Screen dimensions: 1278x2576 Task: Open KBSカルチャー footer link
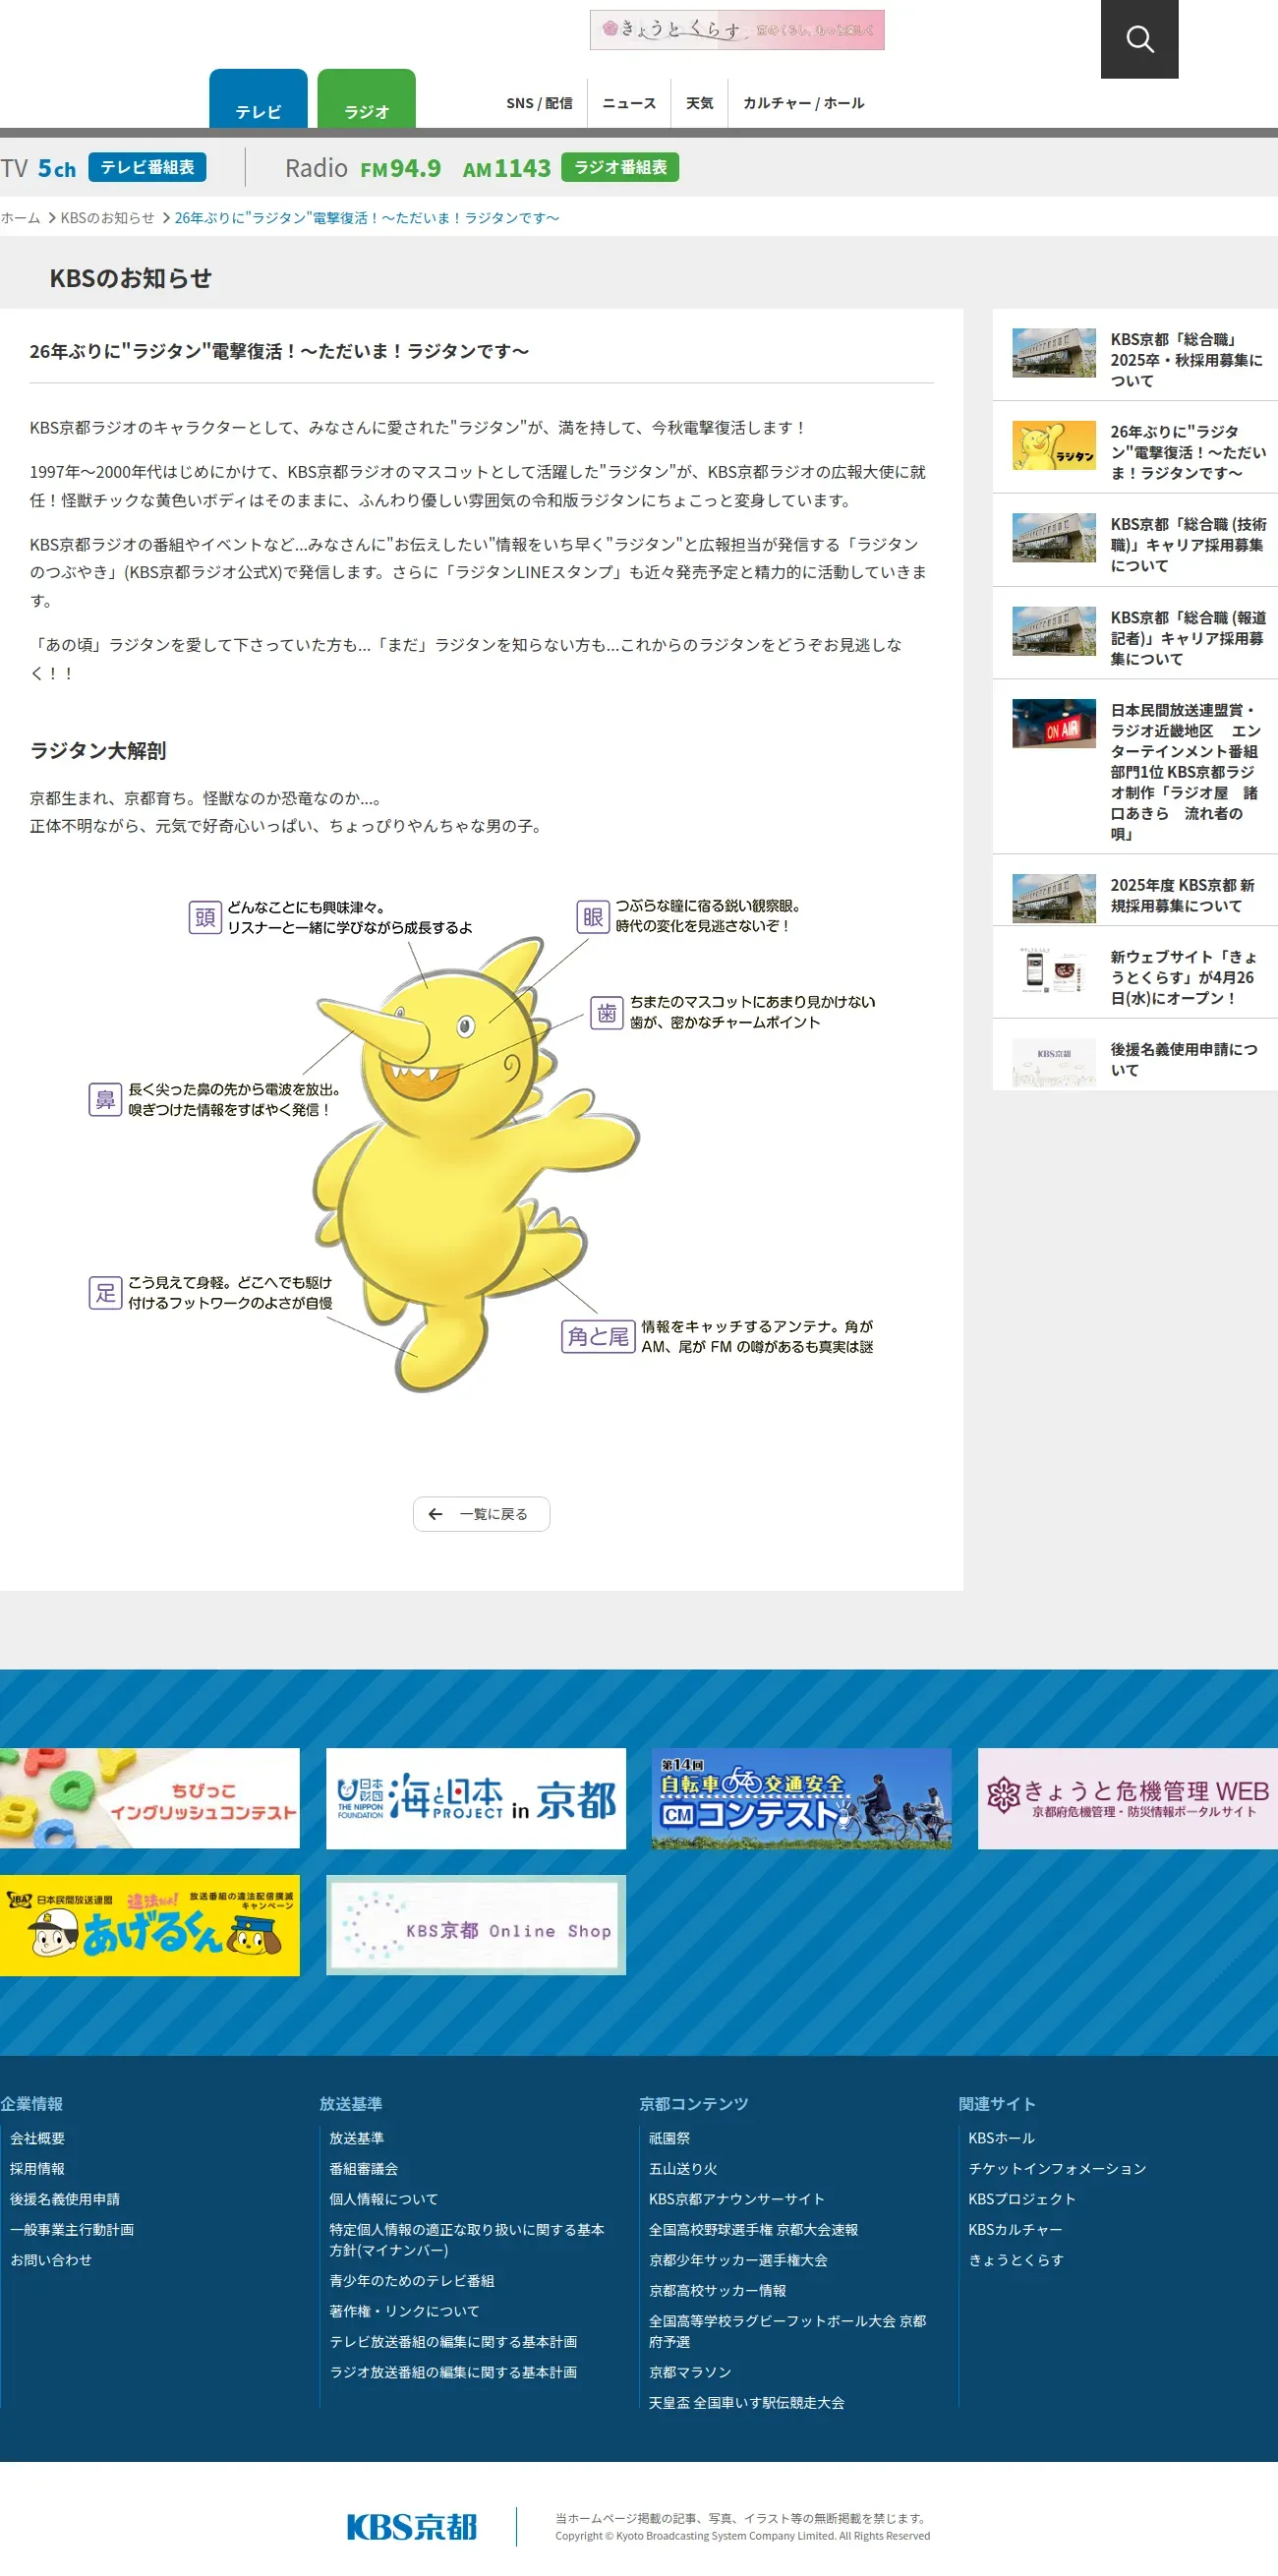pos(1015,2229)
